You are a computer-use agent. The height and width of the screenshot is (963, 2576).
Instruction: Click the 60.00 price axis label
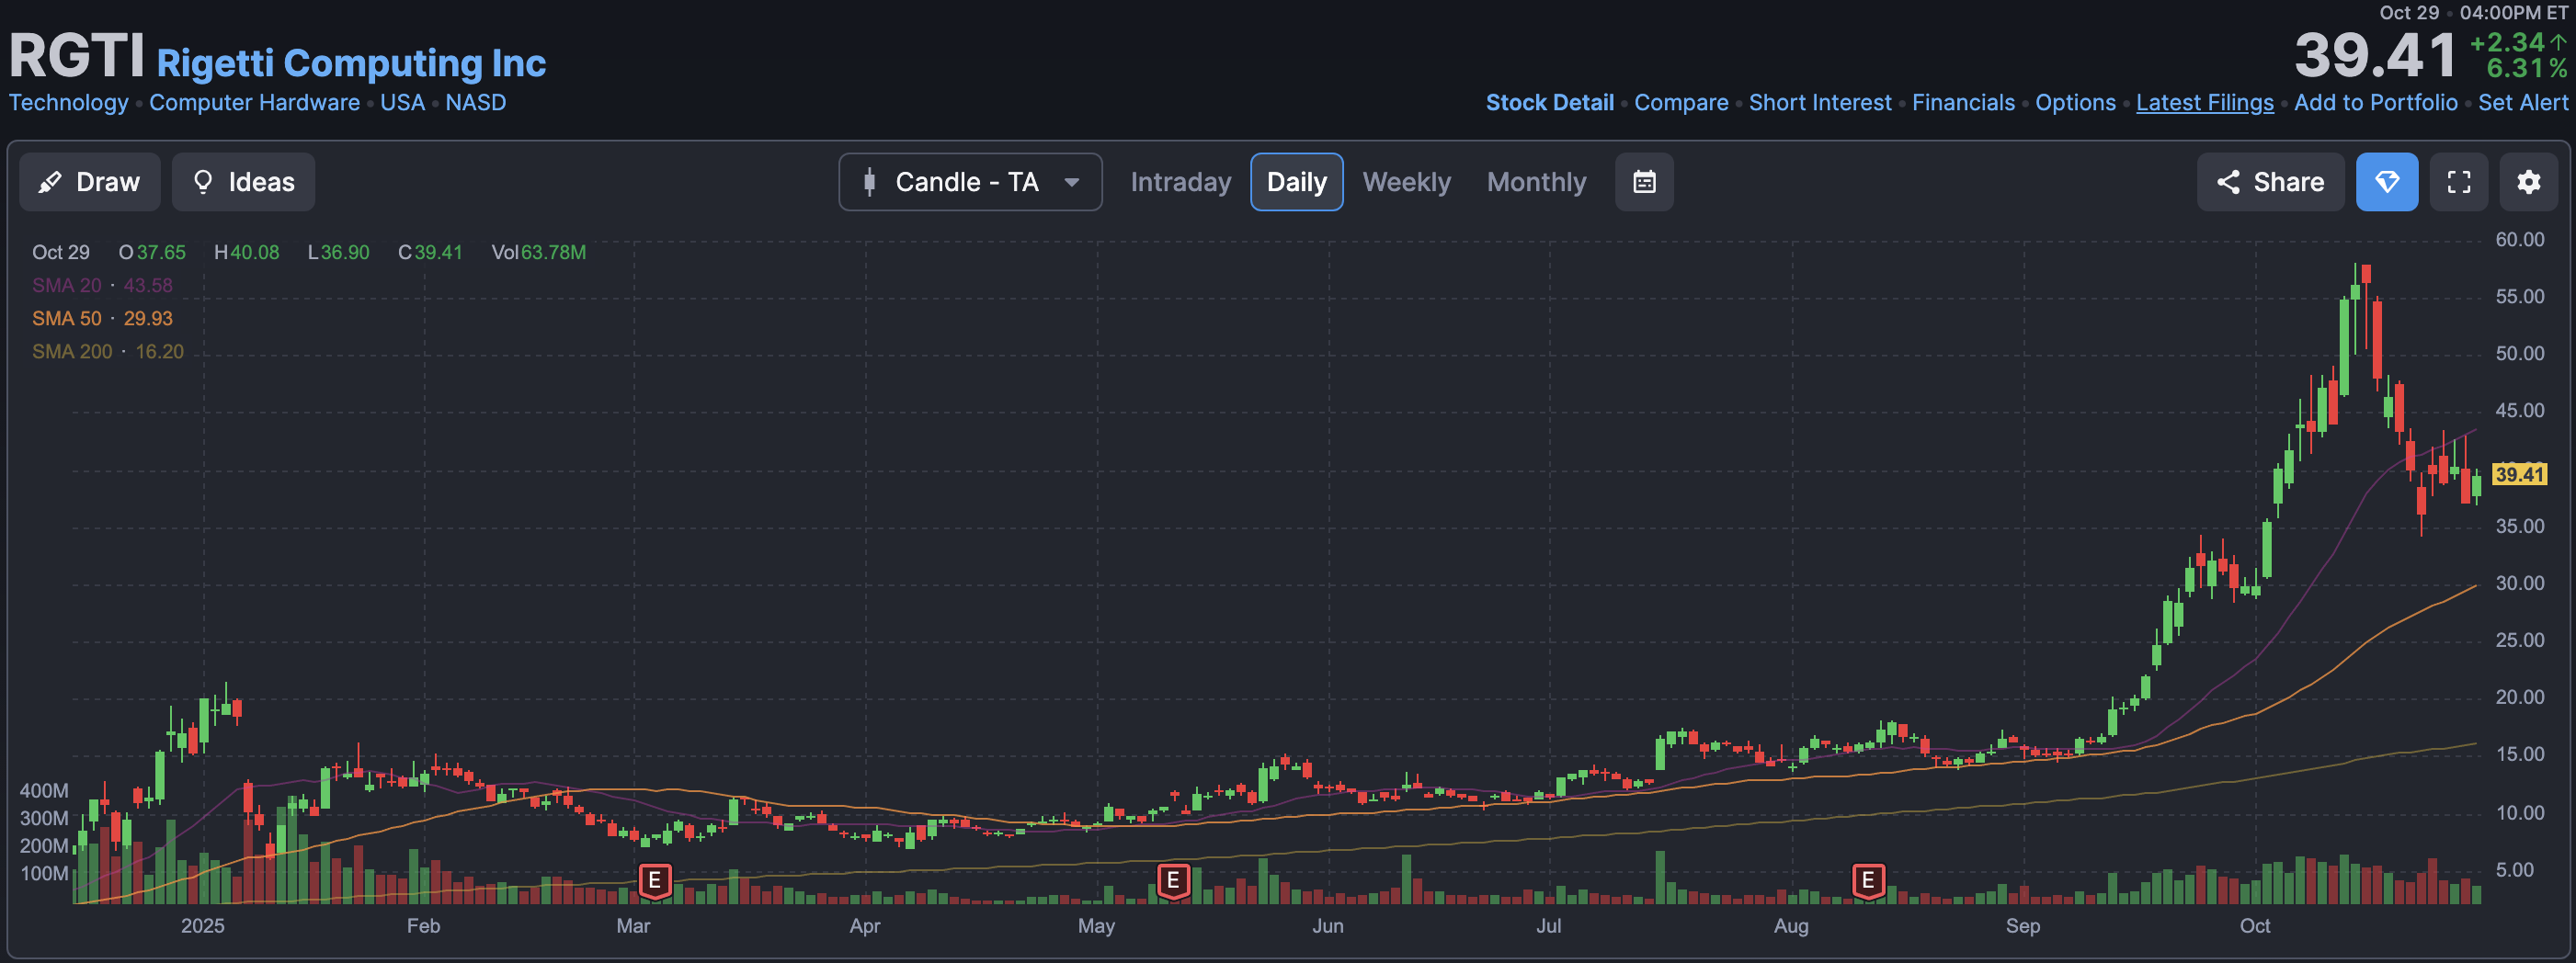pos(2519,240)
